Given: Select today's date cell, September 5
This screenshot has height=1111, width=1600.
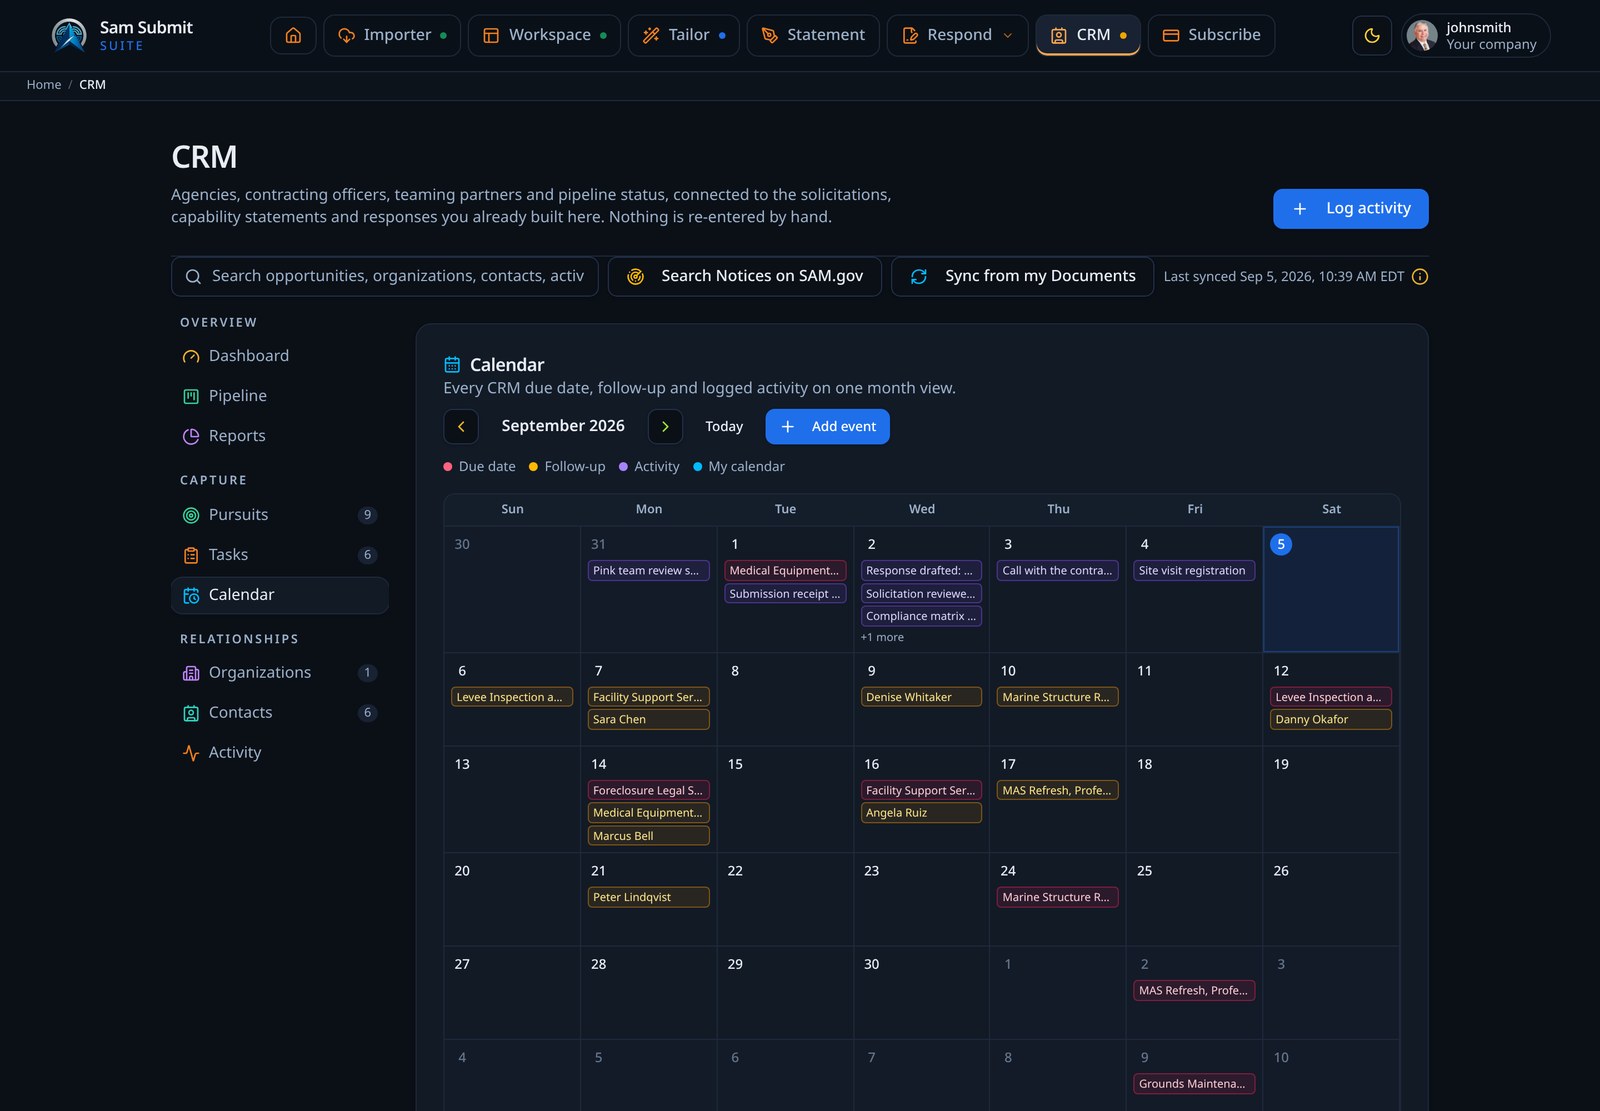Looking at the screenshot, I should pos(1331,590).
